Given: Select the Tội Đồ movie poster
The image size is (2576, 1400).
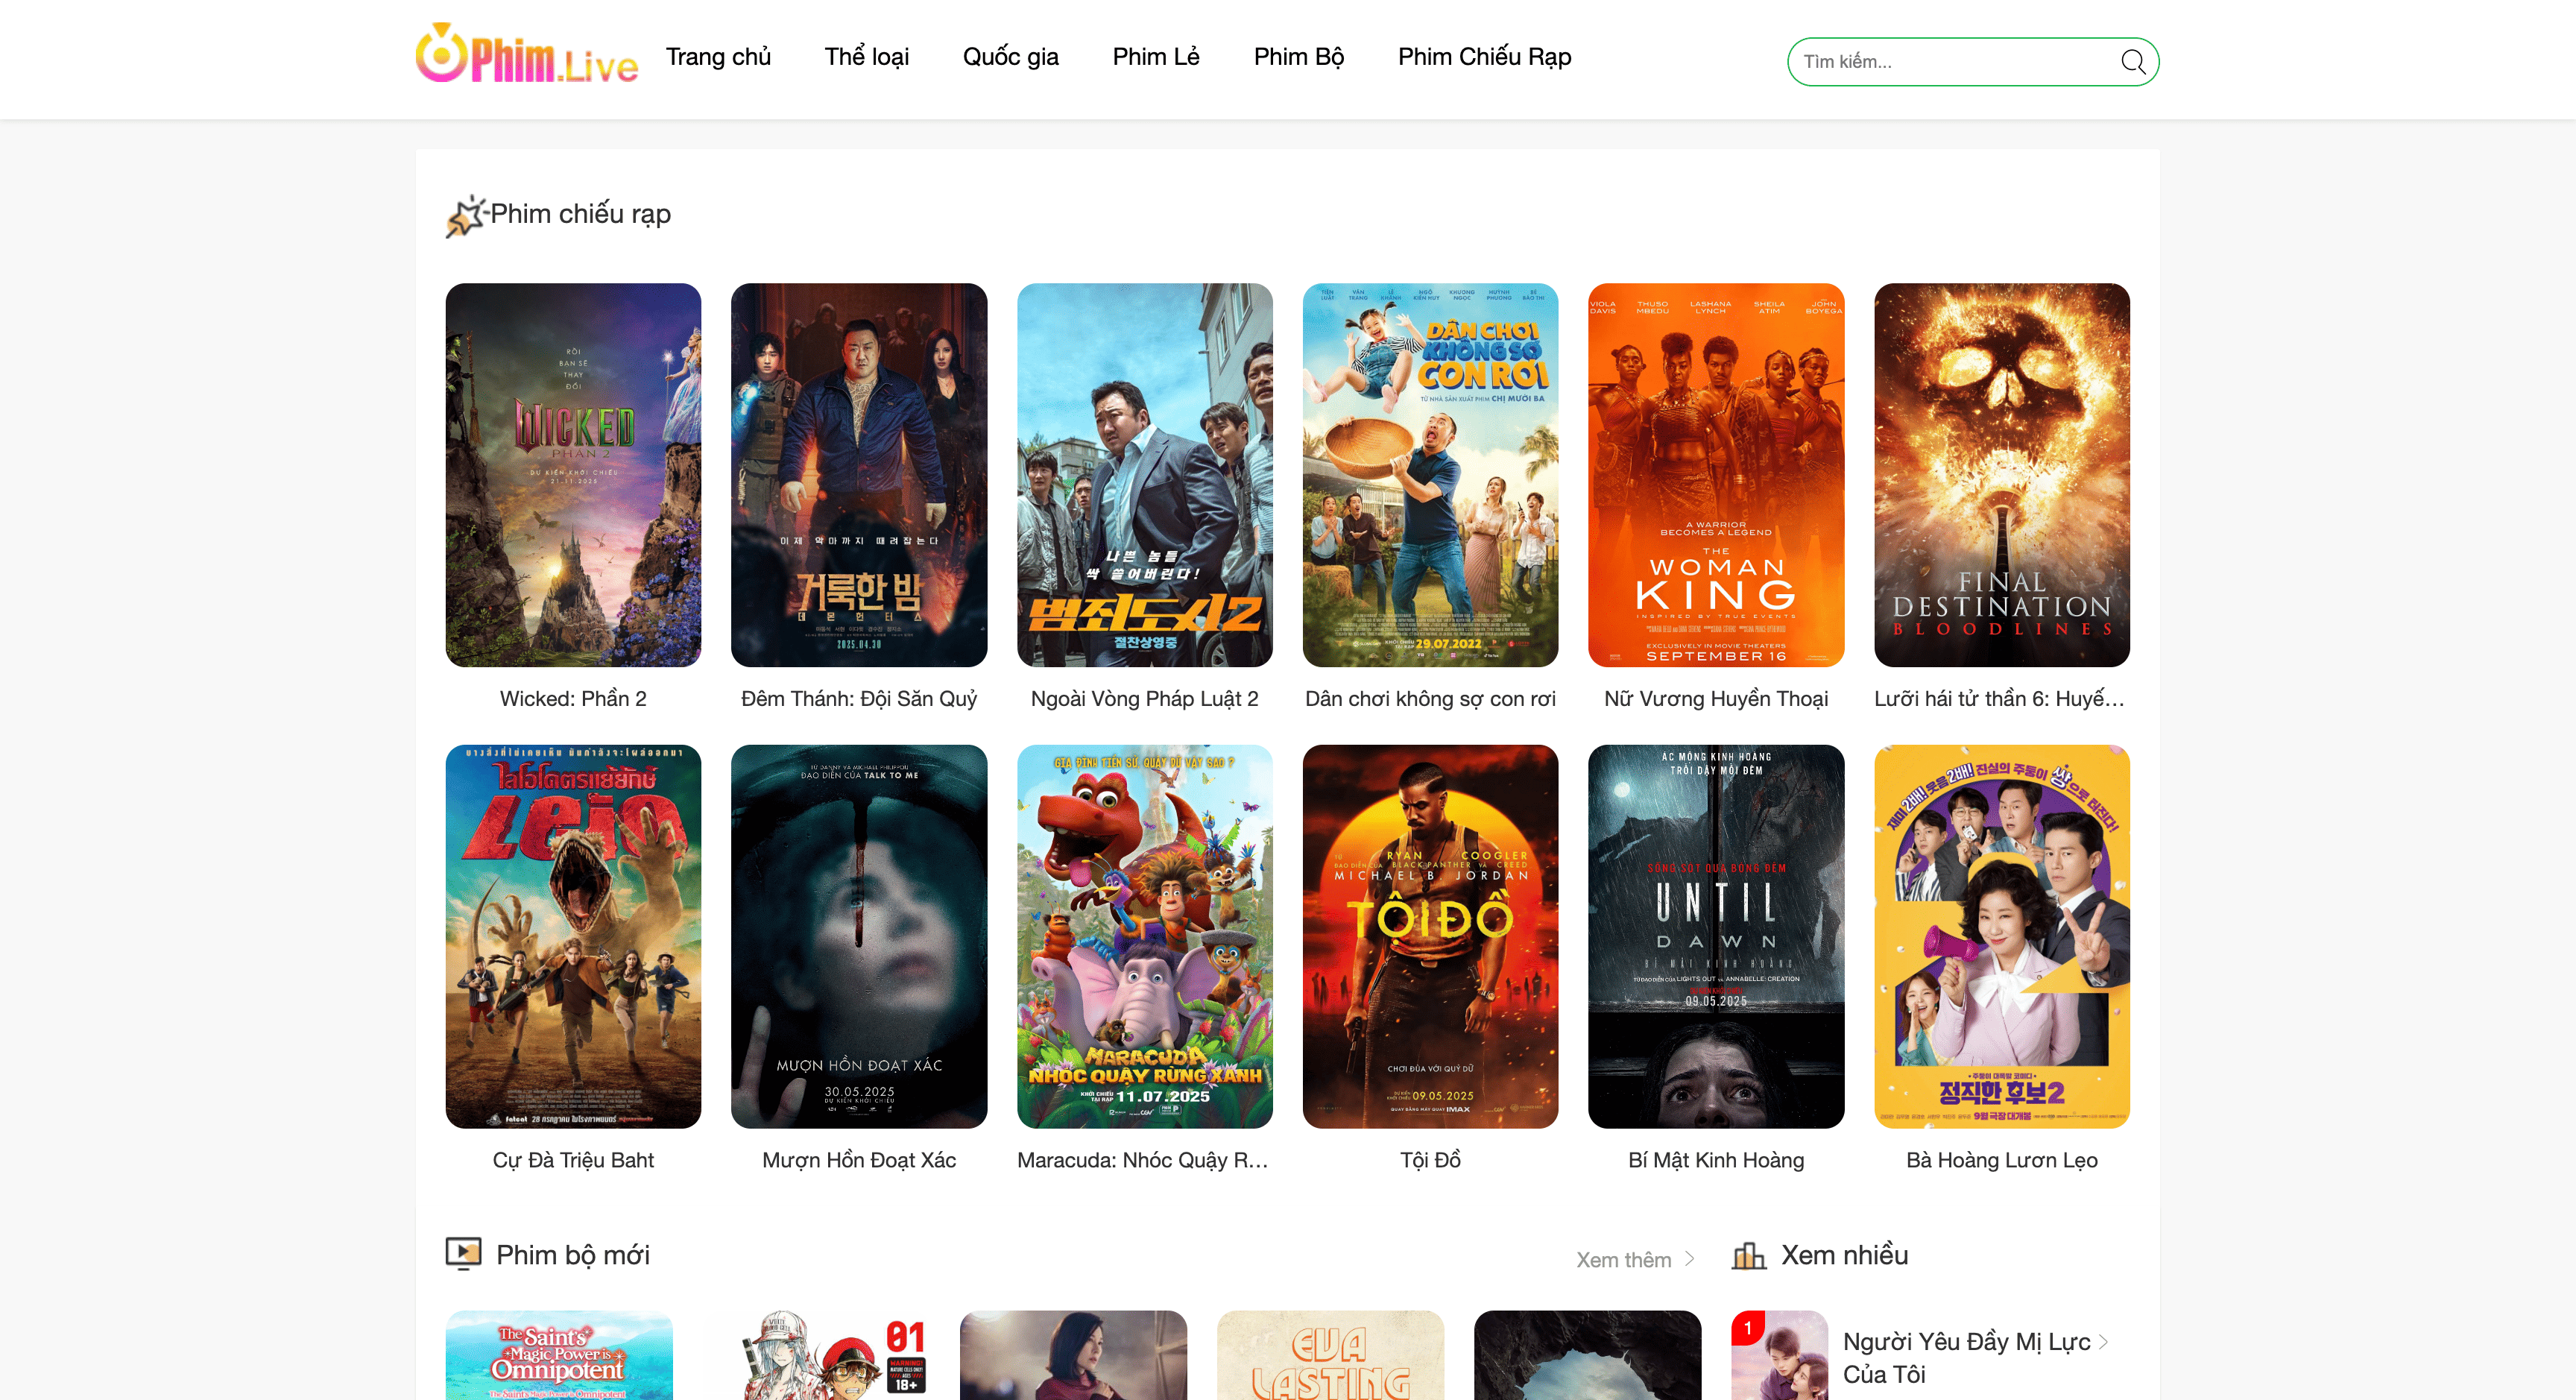Looking at the screenshot, I should (1430, 936).
